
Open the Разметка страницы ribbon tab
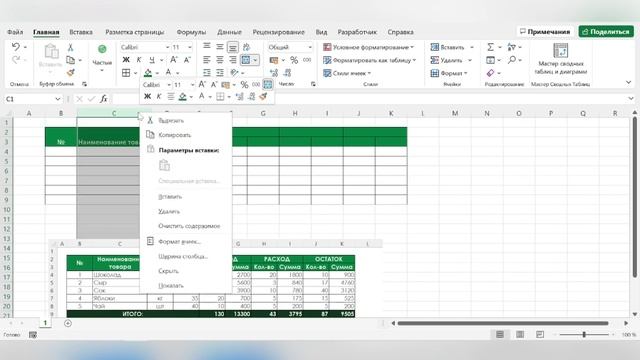[x=135, y=32]
